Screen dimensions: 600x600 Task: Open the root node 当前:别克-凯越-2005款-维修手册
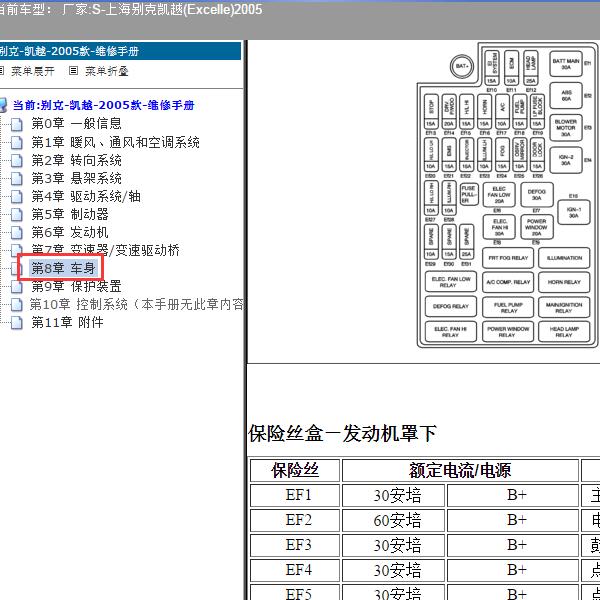click(x=103, y=105)
